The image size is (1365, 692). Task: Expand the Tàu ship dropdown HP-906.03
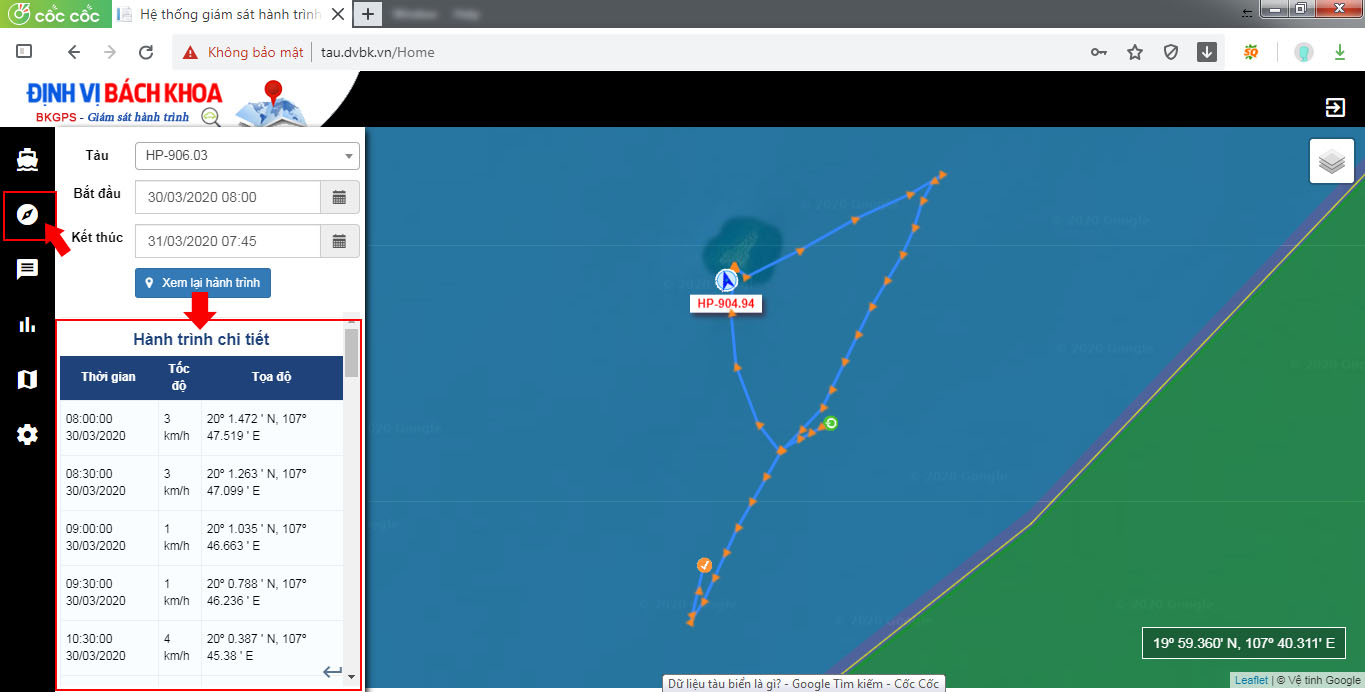click(246, 156)
